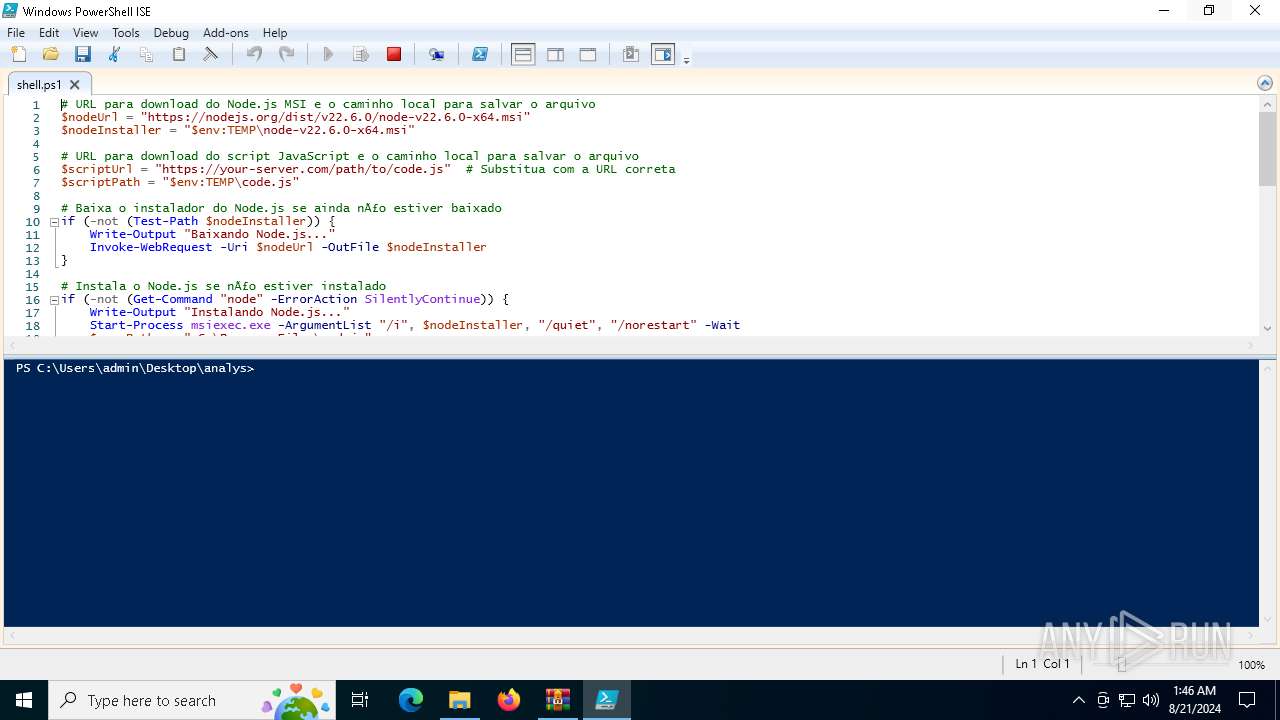Screen dimensions: 1280x720
Task: Open the Edit menu
Action: point(49,32)
